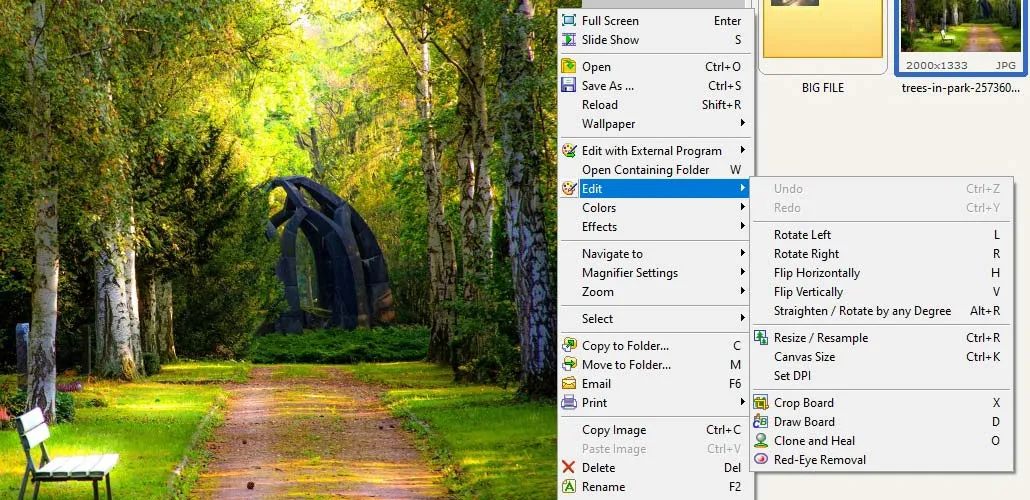
Task: Click the red X Delete icon
Action: click(568, 468)
